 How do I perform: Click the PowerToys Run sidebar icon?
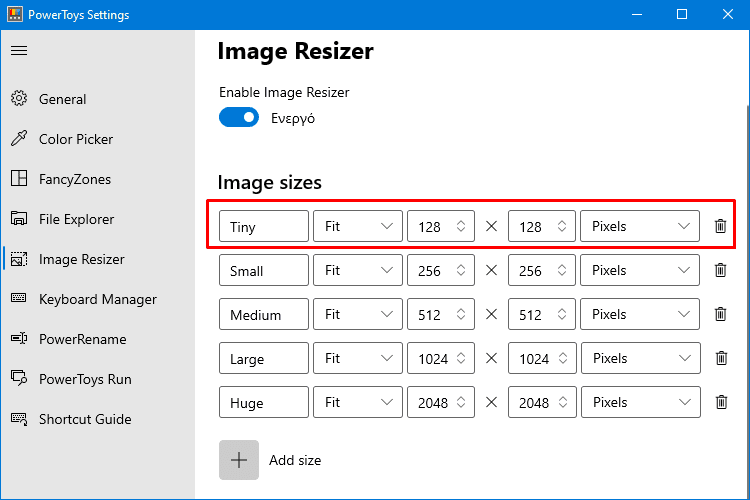pyautogui.click(x=19, y=378)
